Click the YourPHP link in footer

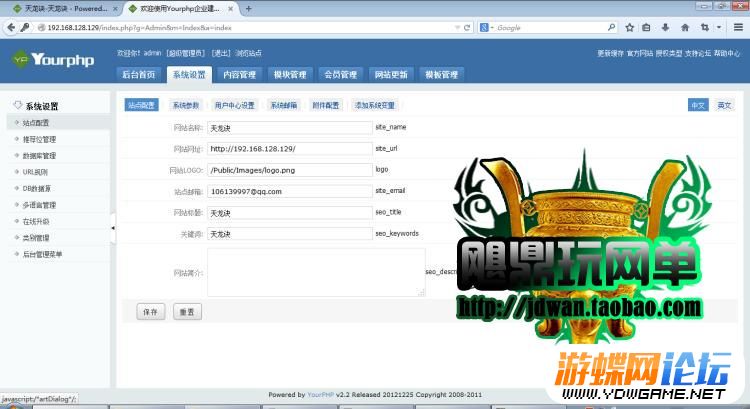320,395
